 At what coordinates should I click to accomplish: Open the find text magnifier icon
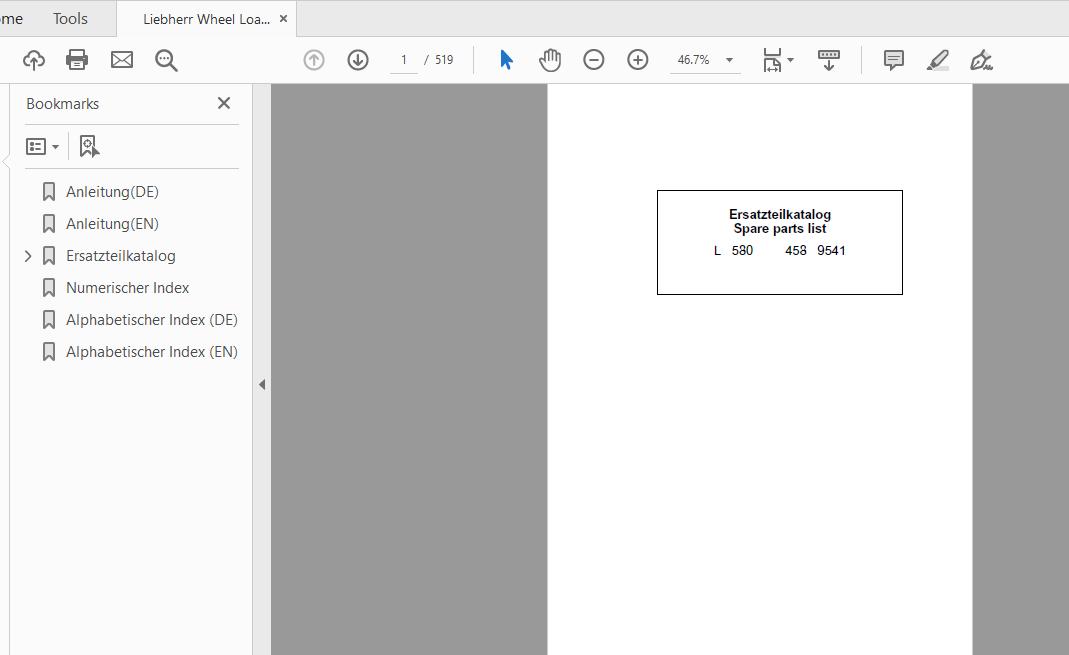tap(166, 60)
